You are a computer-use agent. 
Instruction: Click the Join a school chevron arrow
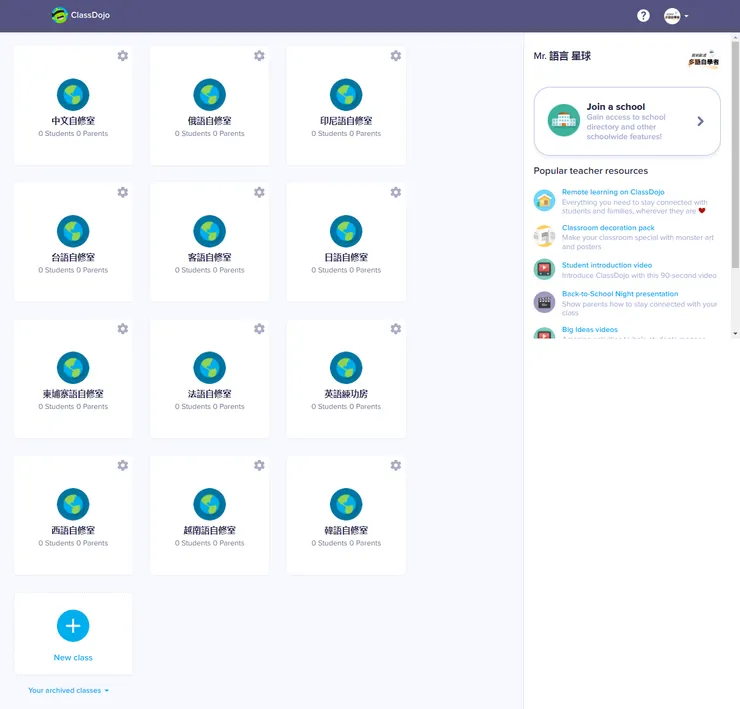pyautogui.click(x=700, y=121)
